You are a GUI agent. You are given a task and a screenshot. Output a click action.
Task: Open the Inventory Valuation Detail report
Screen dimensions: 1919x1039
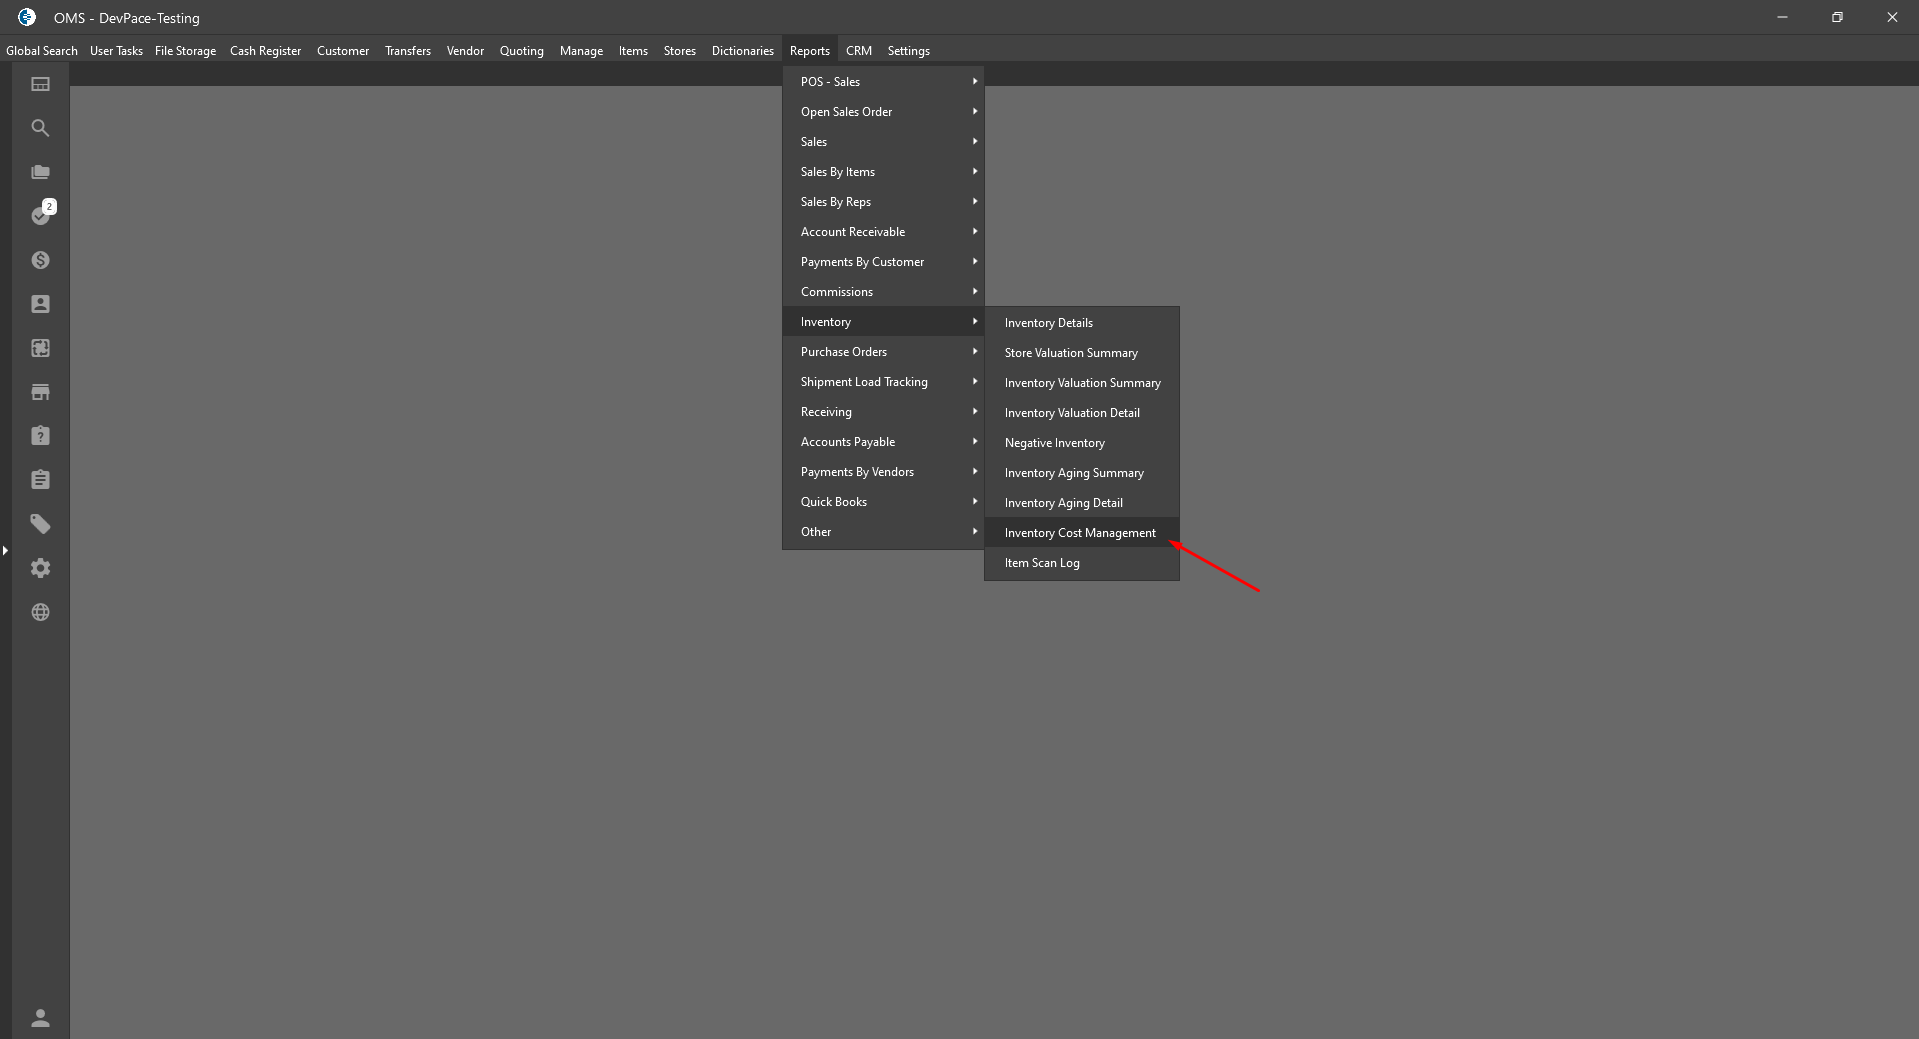tap(1082, 413)
